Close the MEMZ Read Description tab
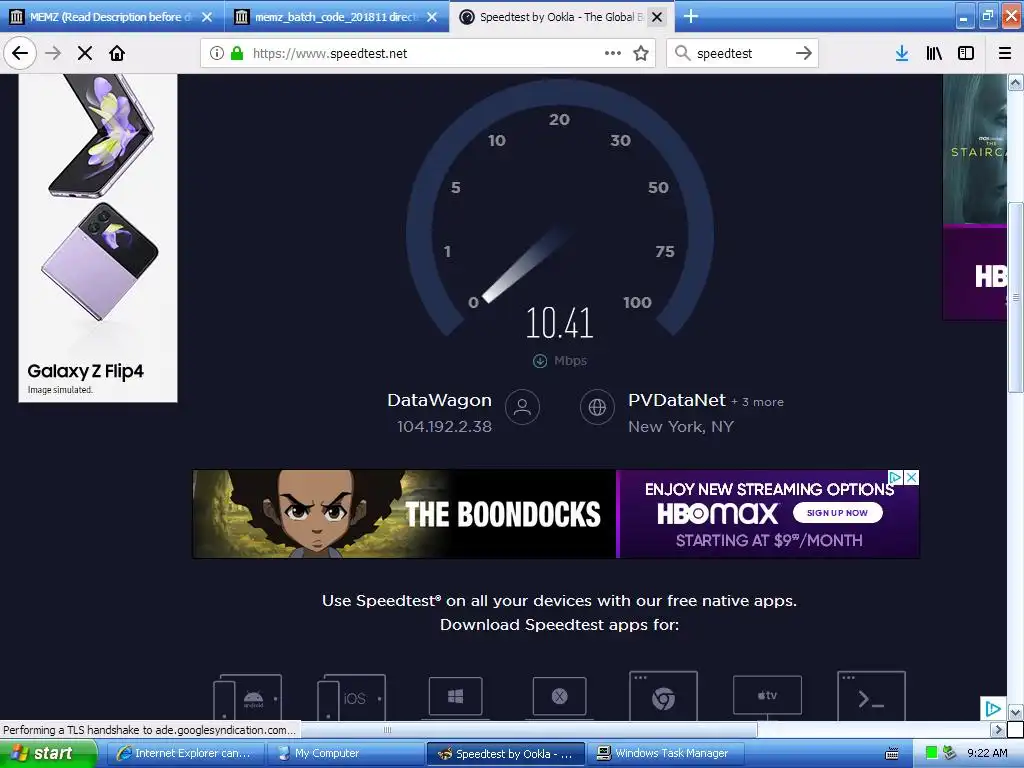1024x768 pixels. tap(207, 17)
